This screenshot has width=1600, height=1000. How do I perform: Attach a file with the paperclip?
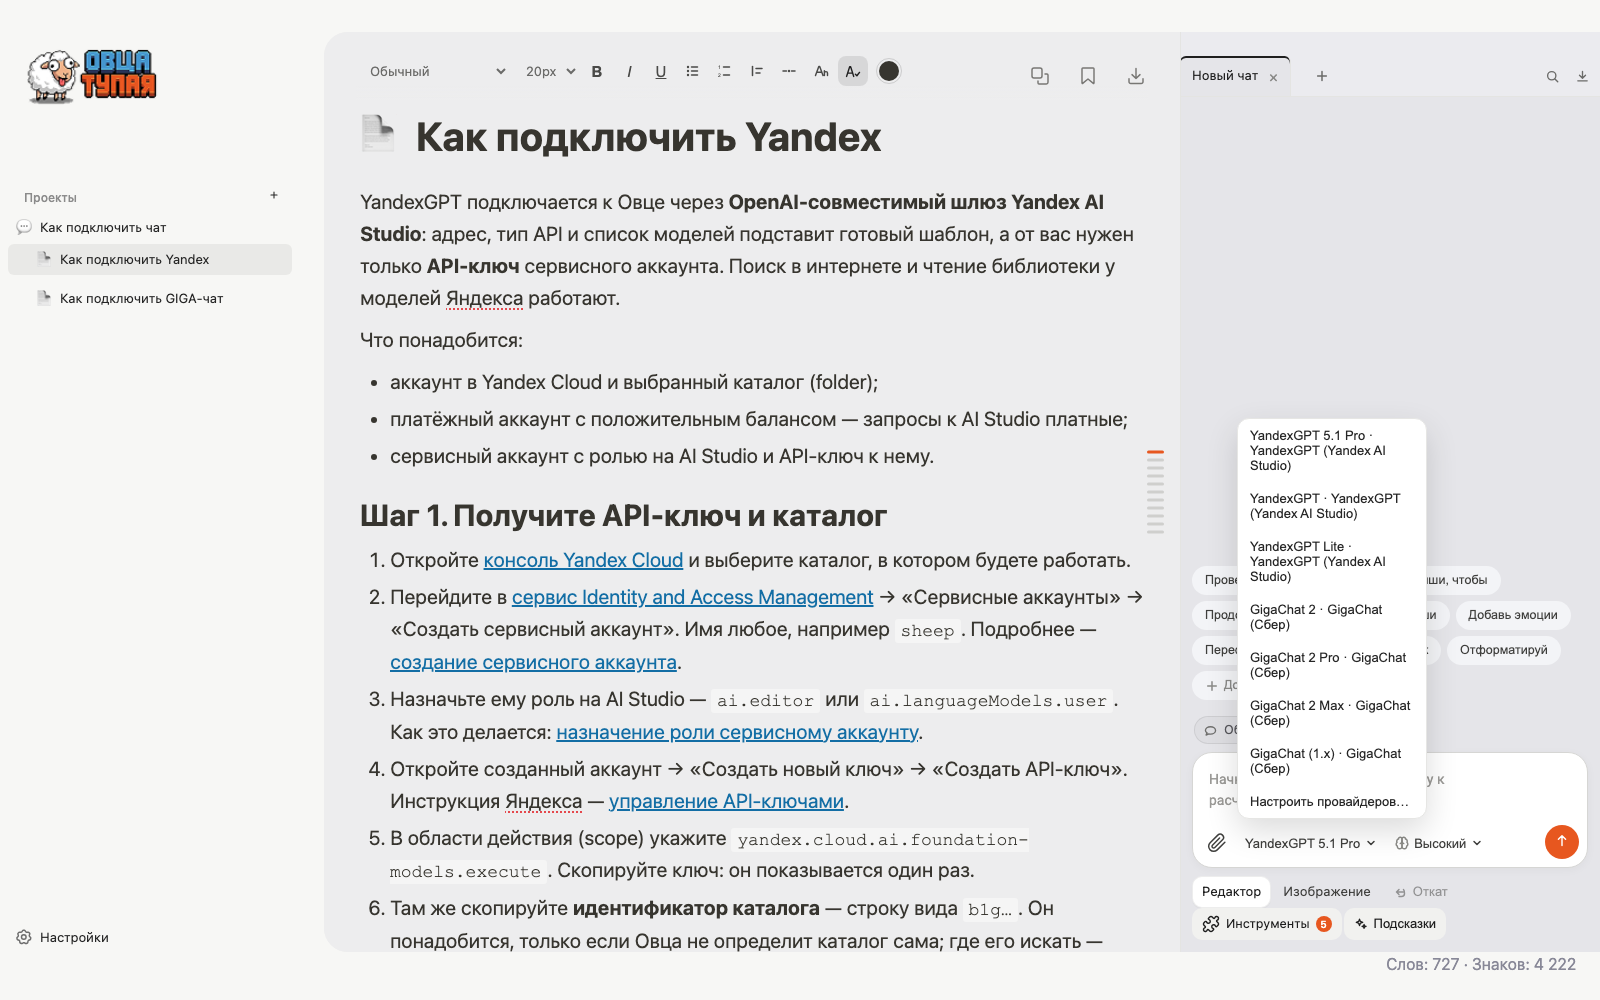[1217, 843]
